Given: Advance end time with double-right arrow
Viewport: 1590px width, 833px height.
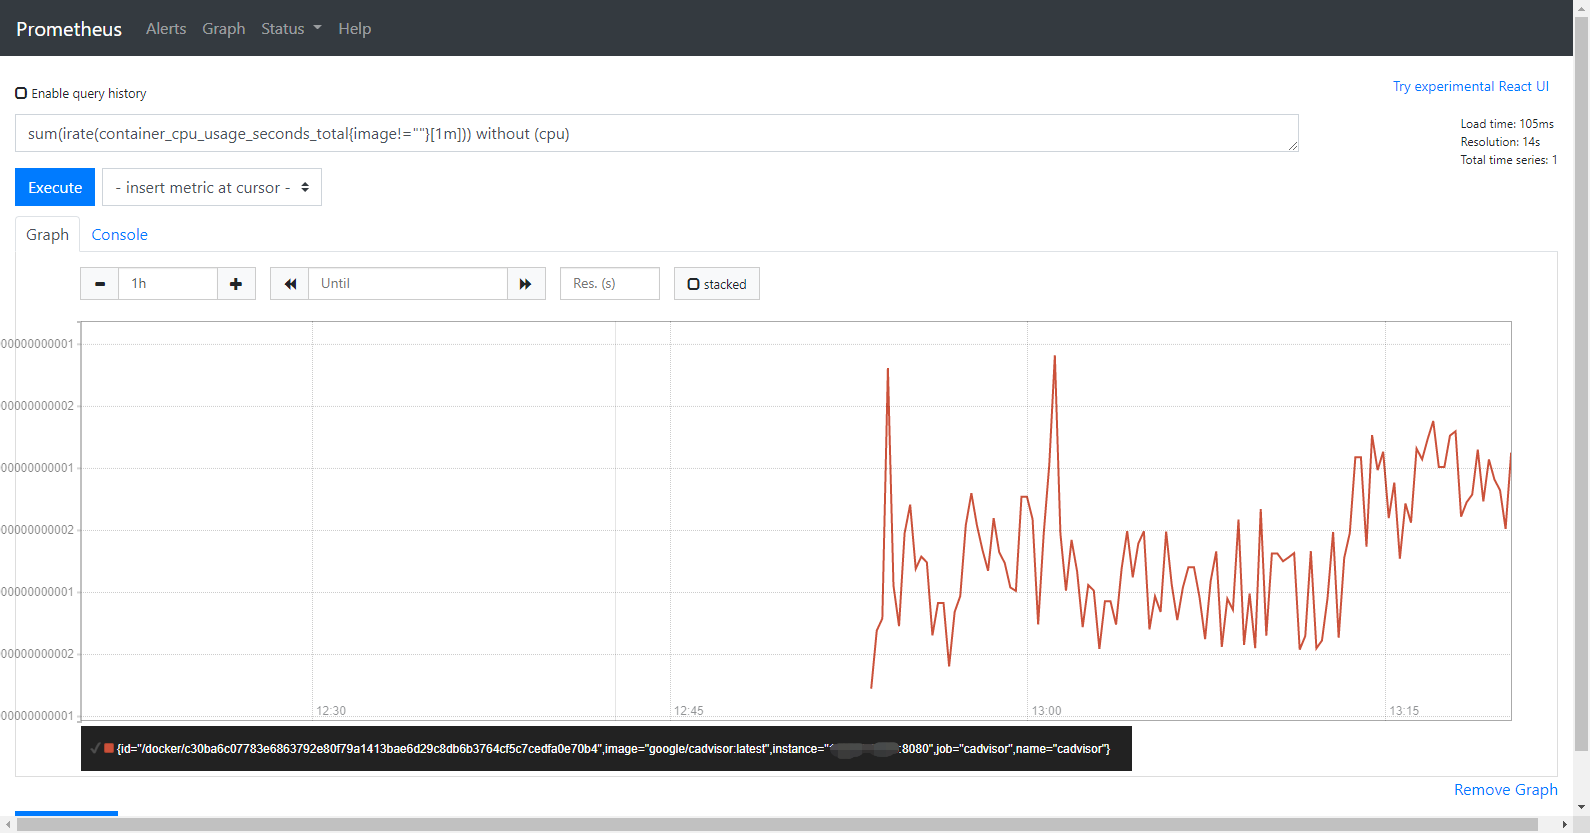Looking at the screenshot, I should (x=526, y=284).
